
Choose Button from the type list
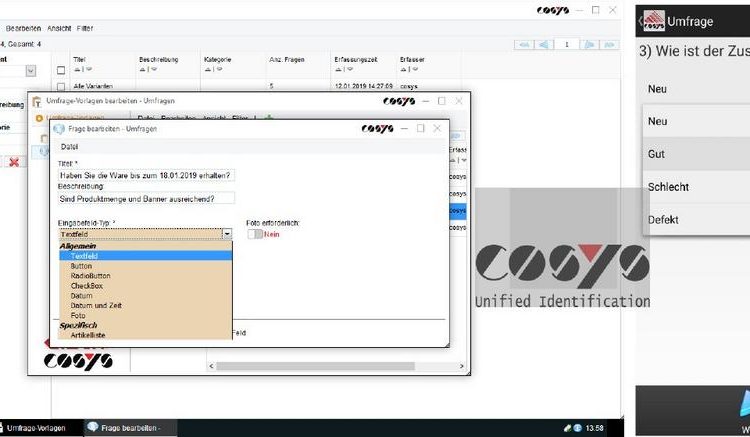click(x=145, y=266)
